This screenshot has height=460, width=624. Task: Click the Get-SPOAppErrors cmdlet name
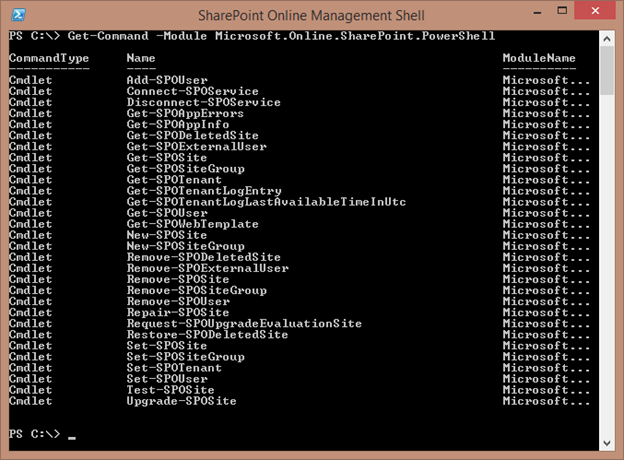(x=185, y=113)
